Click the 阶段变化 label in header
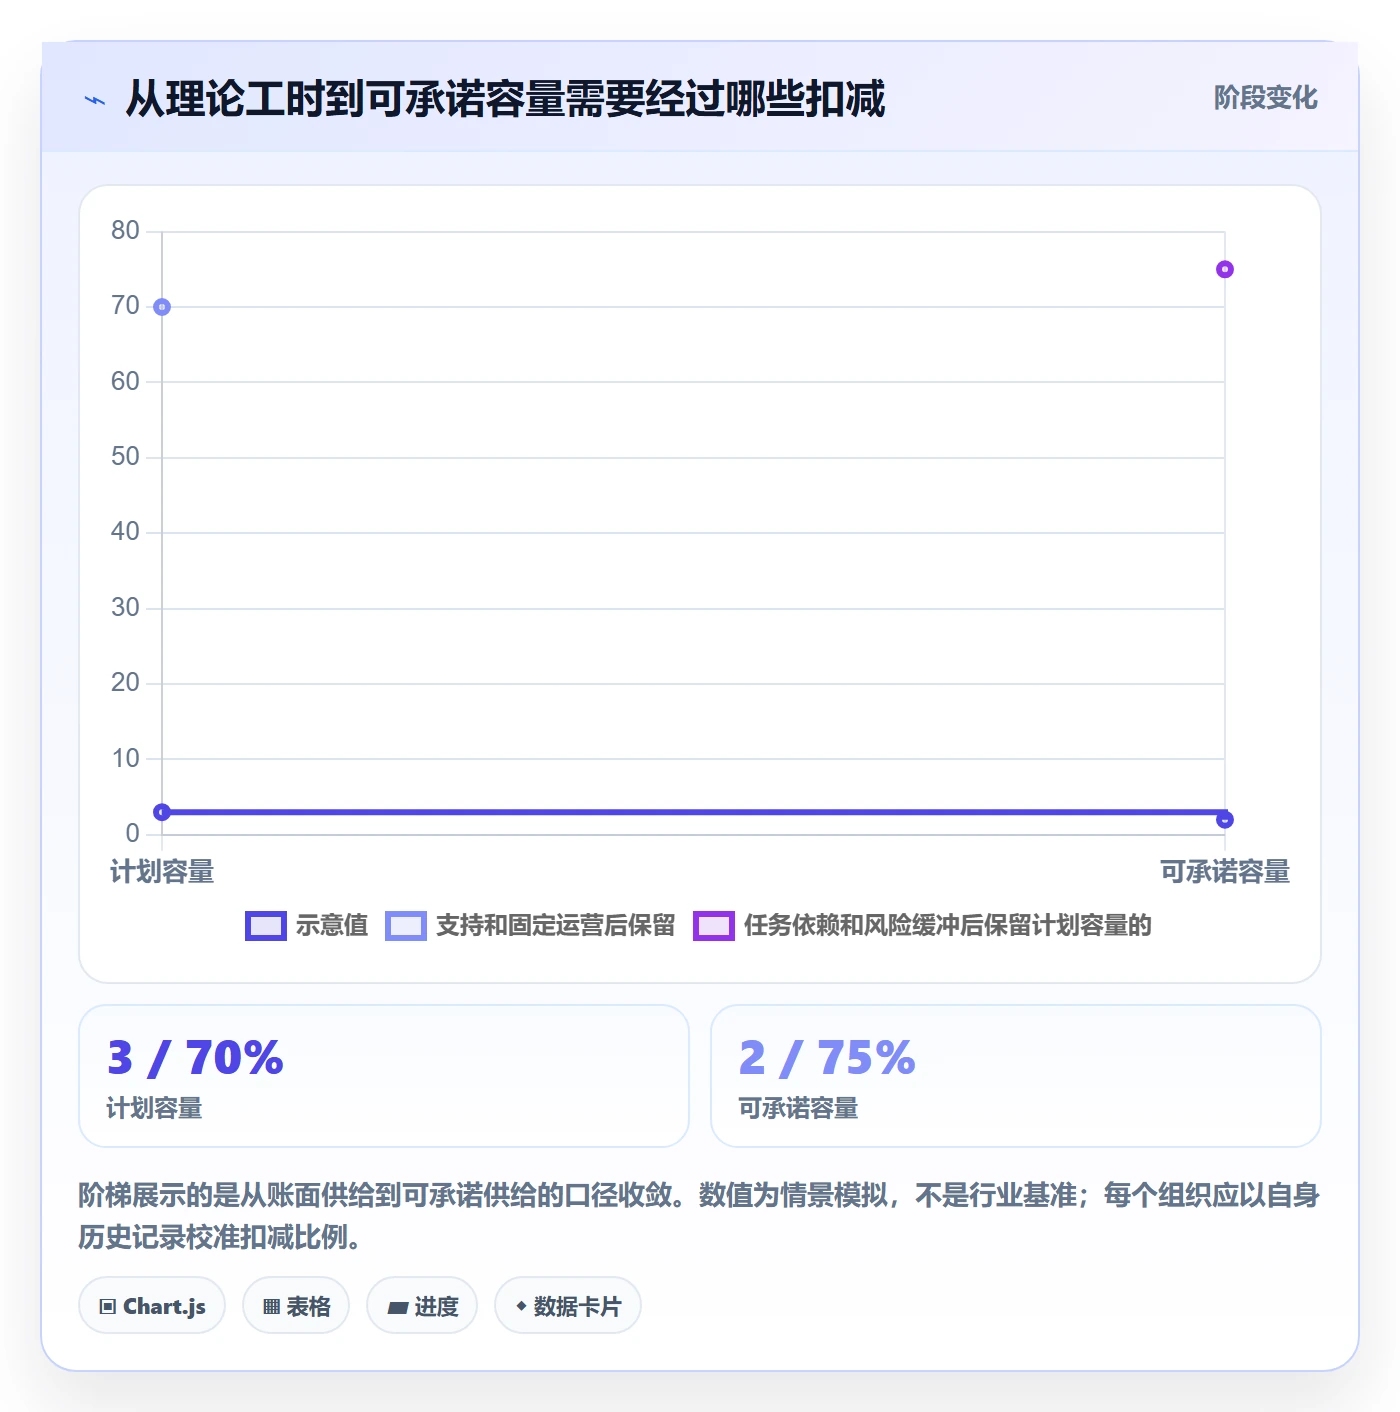Image resolution: width=1400 pixels, height=1412 pixels. coord(1265,98)
